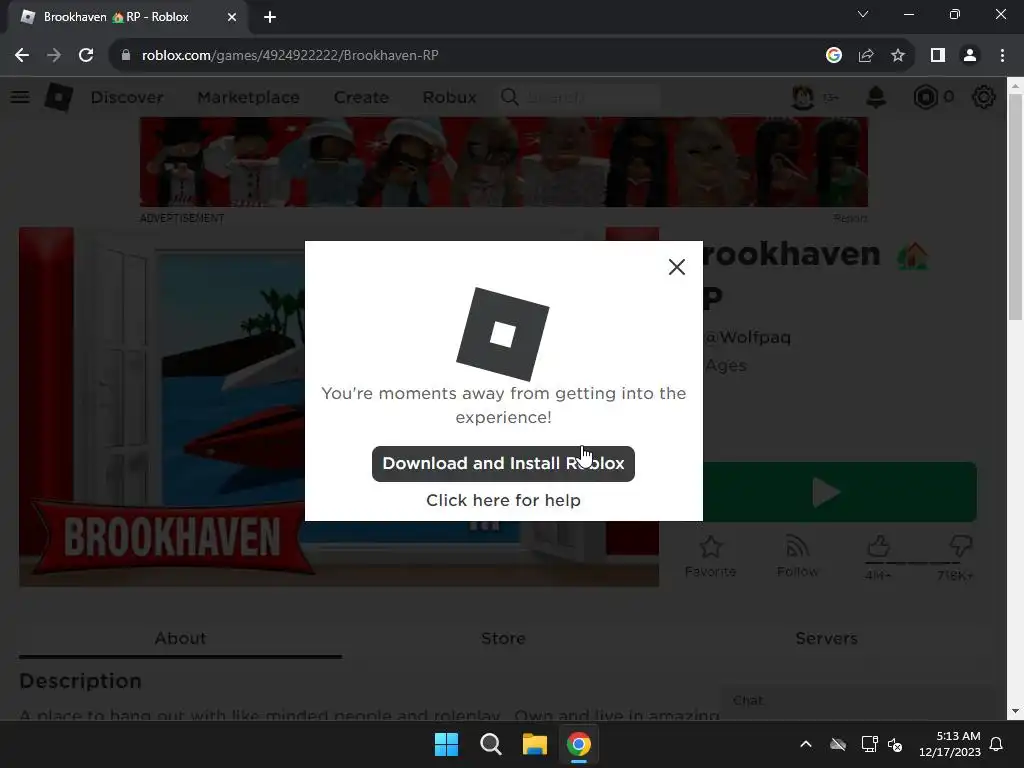Open the Robux page
This screenshot has height=768, width=1024.
[449, 97]
